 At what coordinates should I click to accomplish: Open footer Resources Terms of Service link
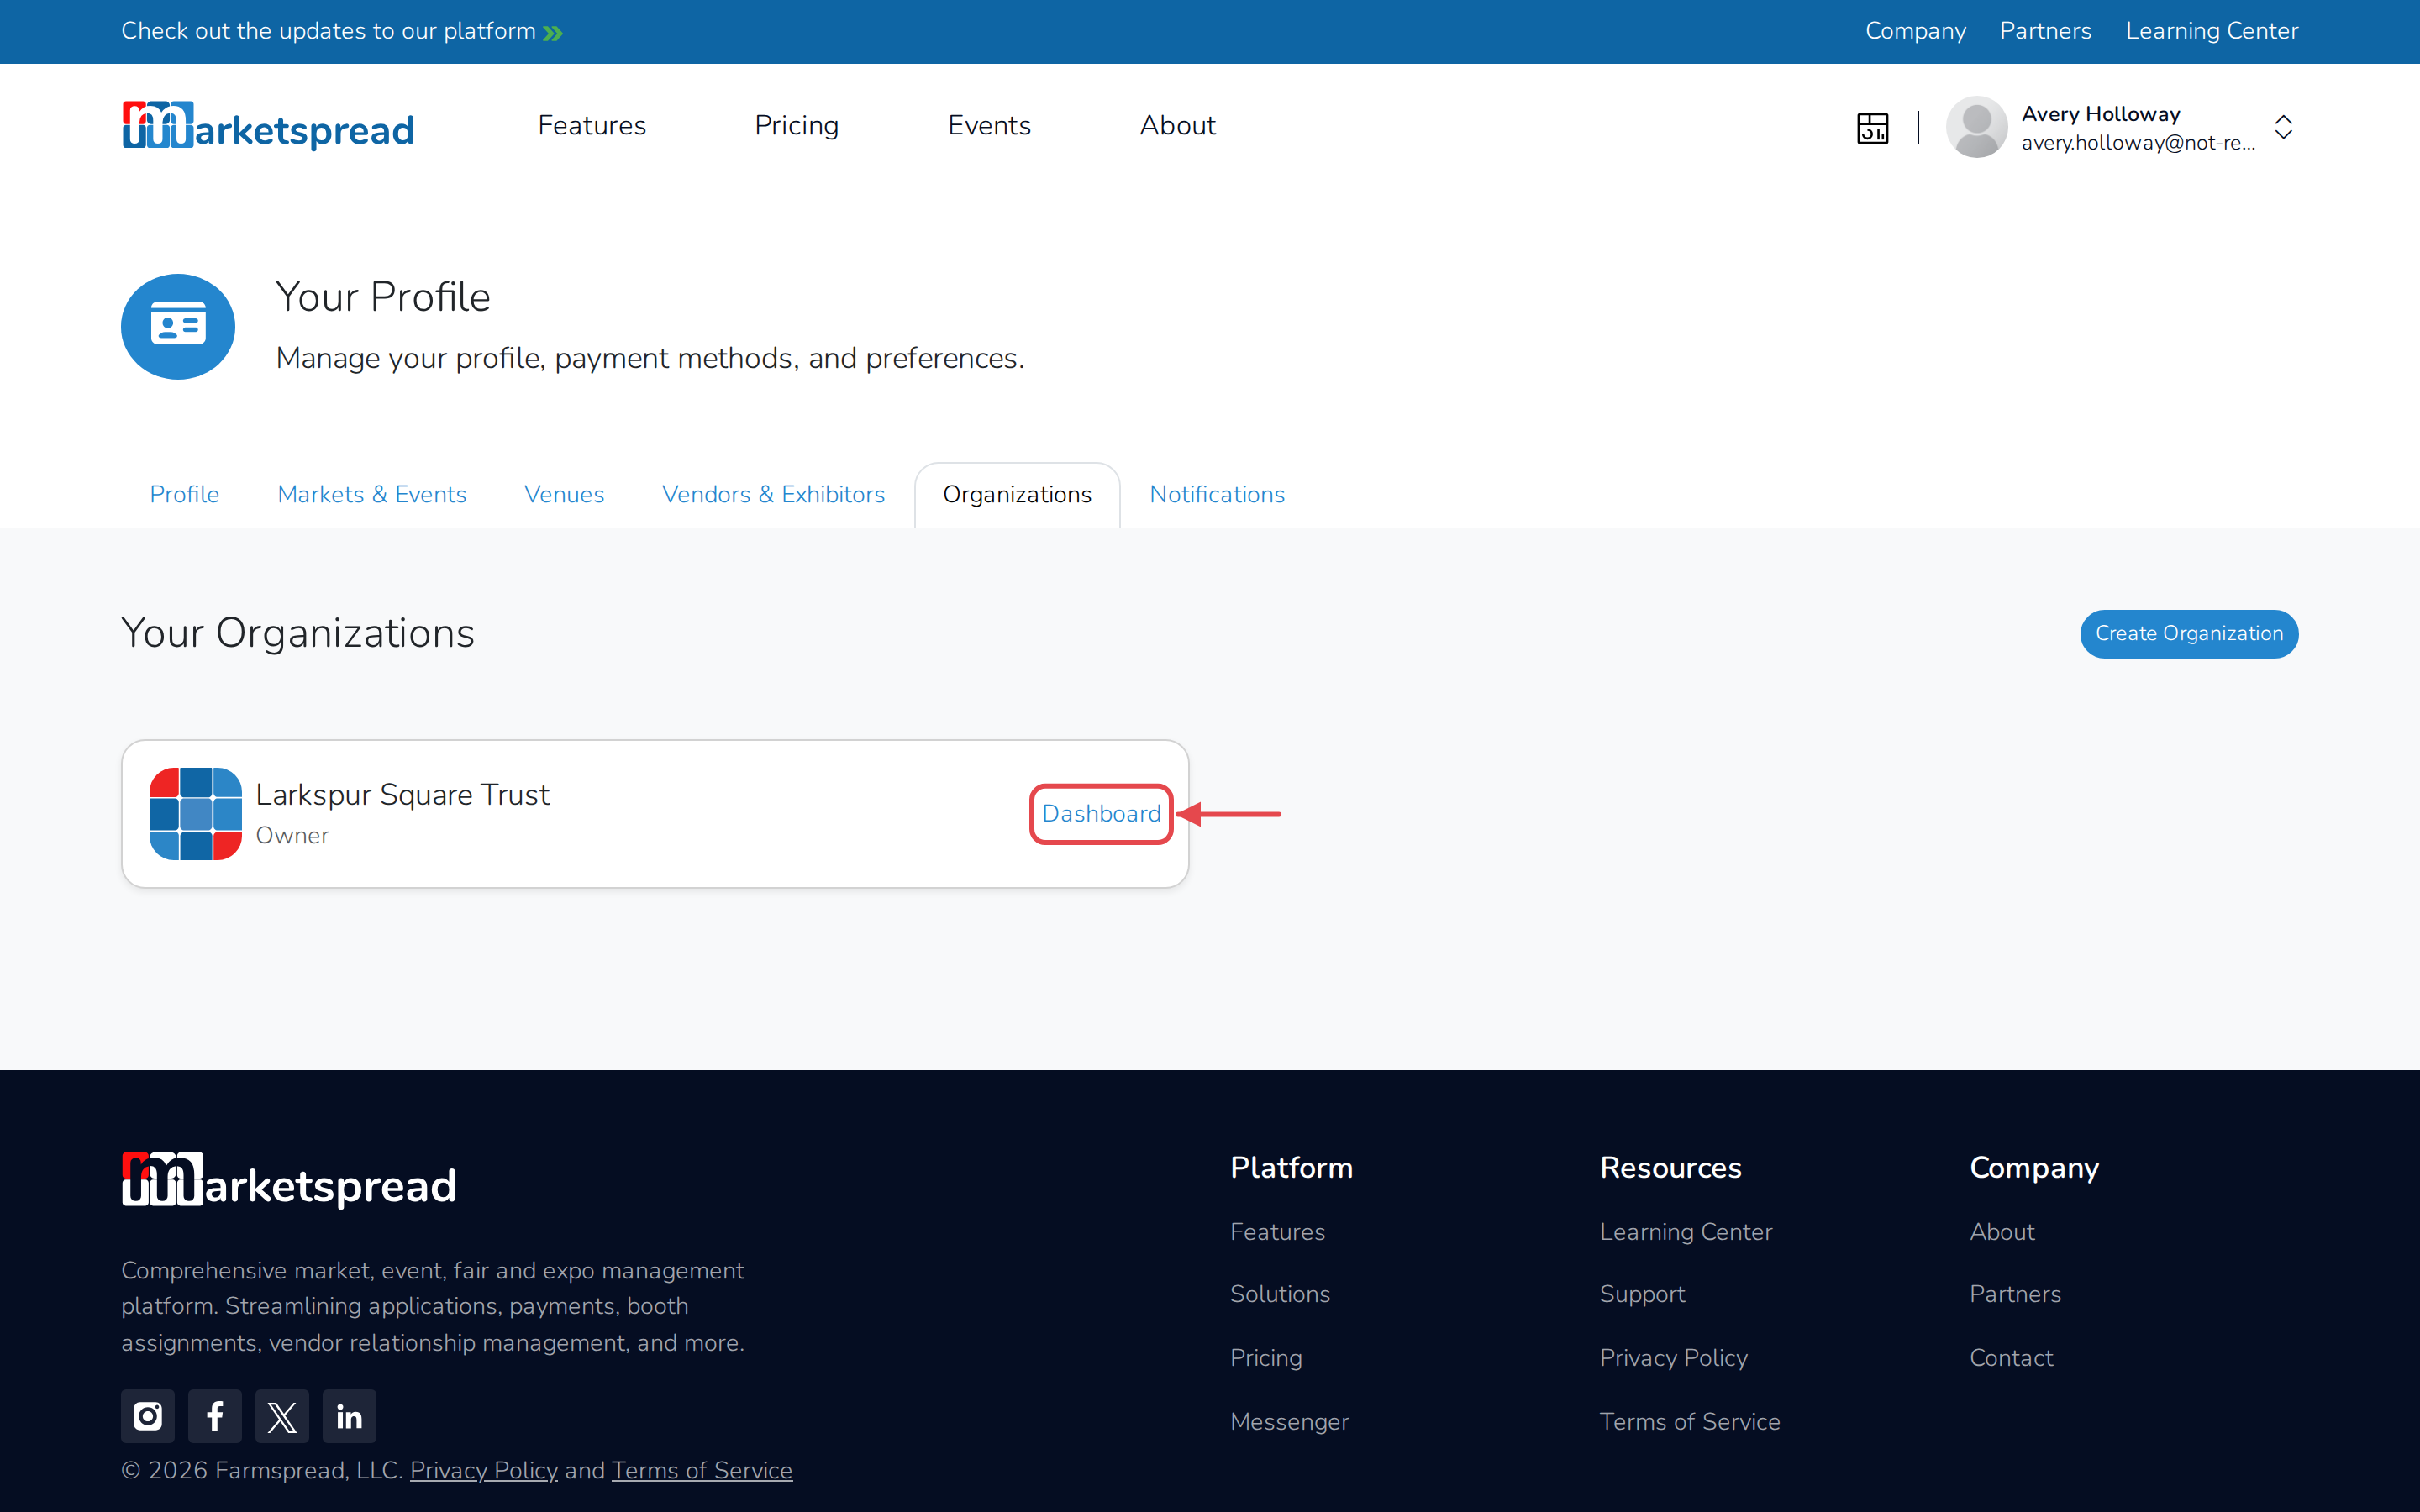tap(1690, 1422)
